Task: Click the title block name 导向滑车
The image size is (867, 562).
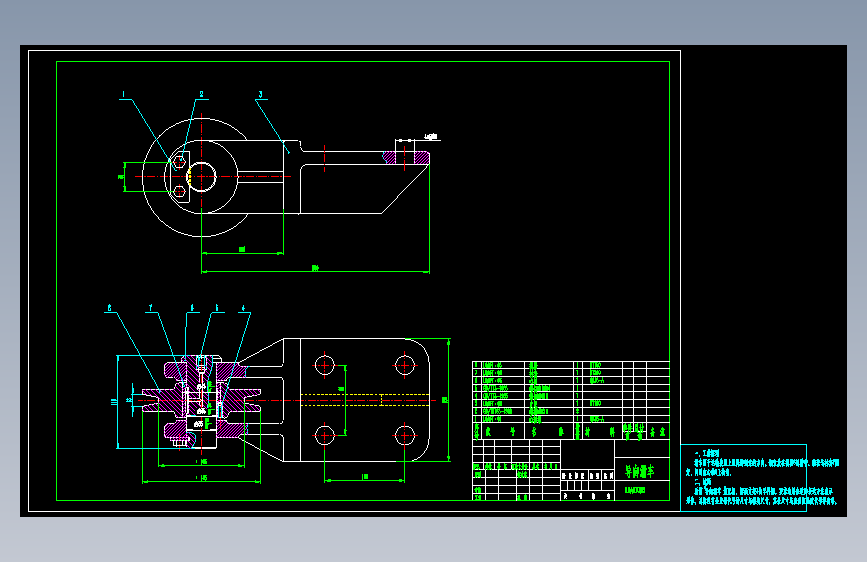Action: coord(640,471)
